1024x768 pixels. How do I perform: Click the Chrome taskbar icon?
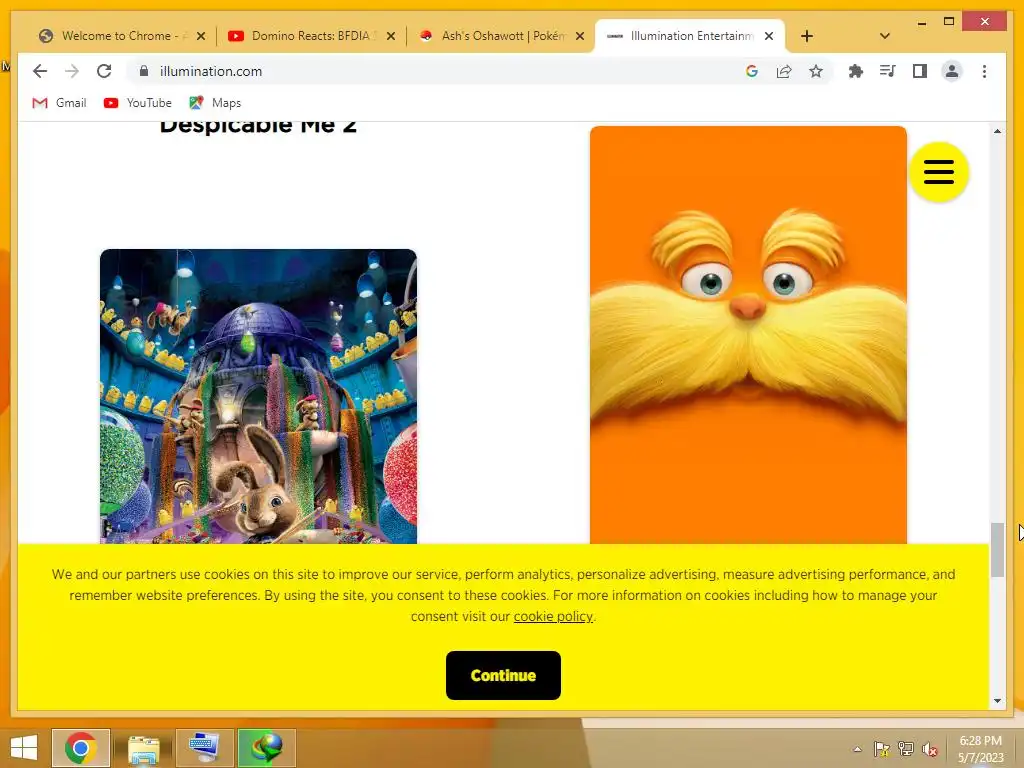[x=81, y=748]
